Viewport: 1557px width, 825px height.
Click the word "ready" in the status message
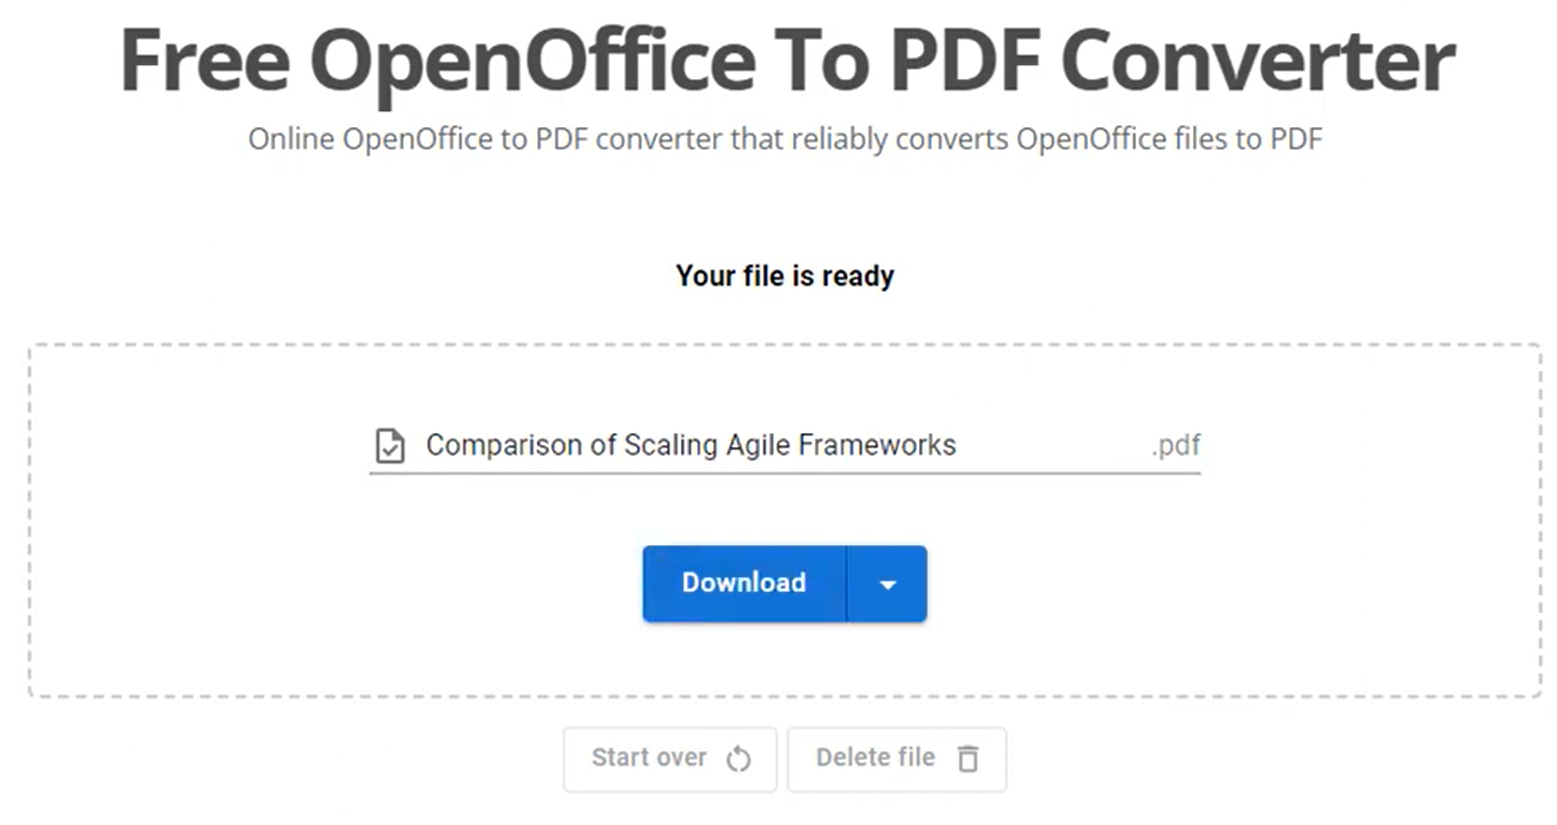coord(858,276)
